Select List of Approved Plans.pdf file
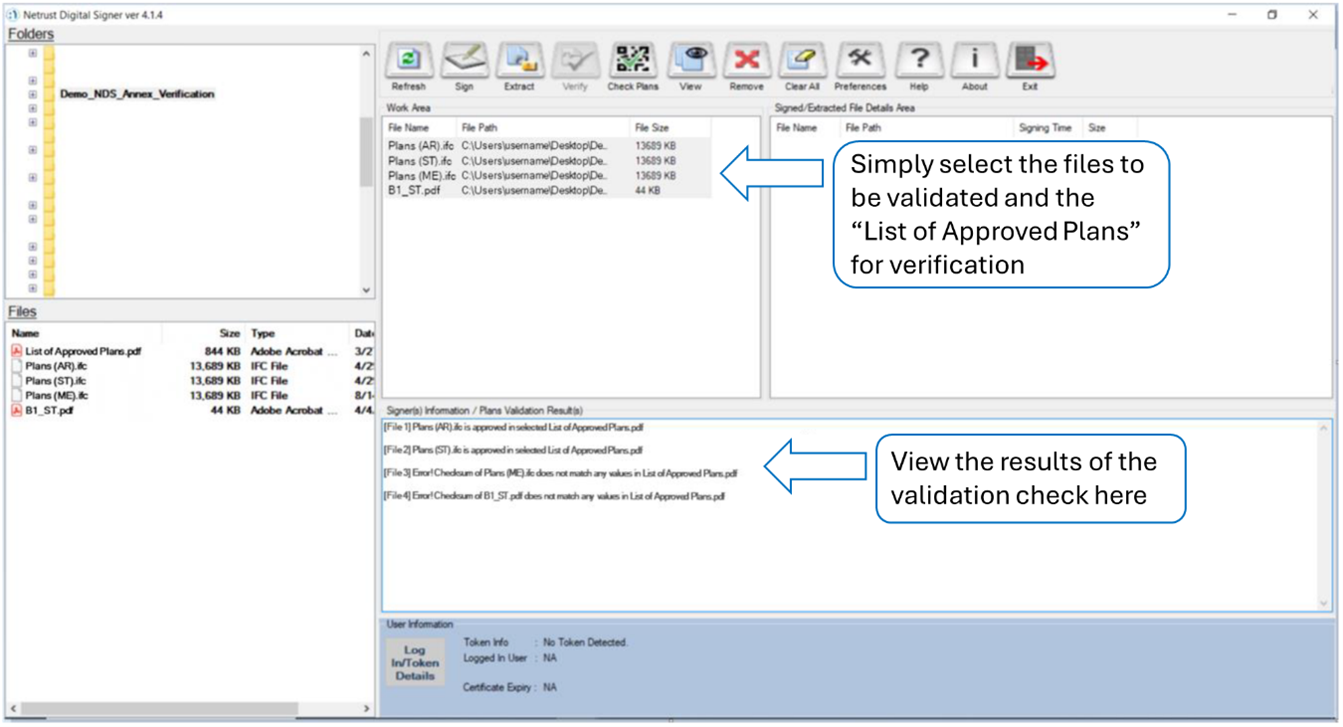 [82, 352]
